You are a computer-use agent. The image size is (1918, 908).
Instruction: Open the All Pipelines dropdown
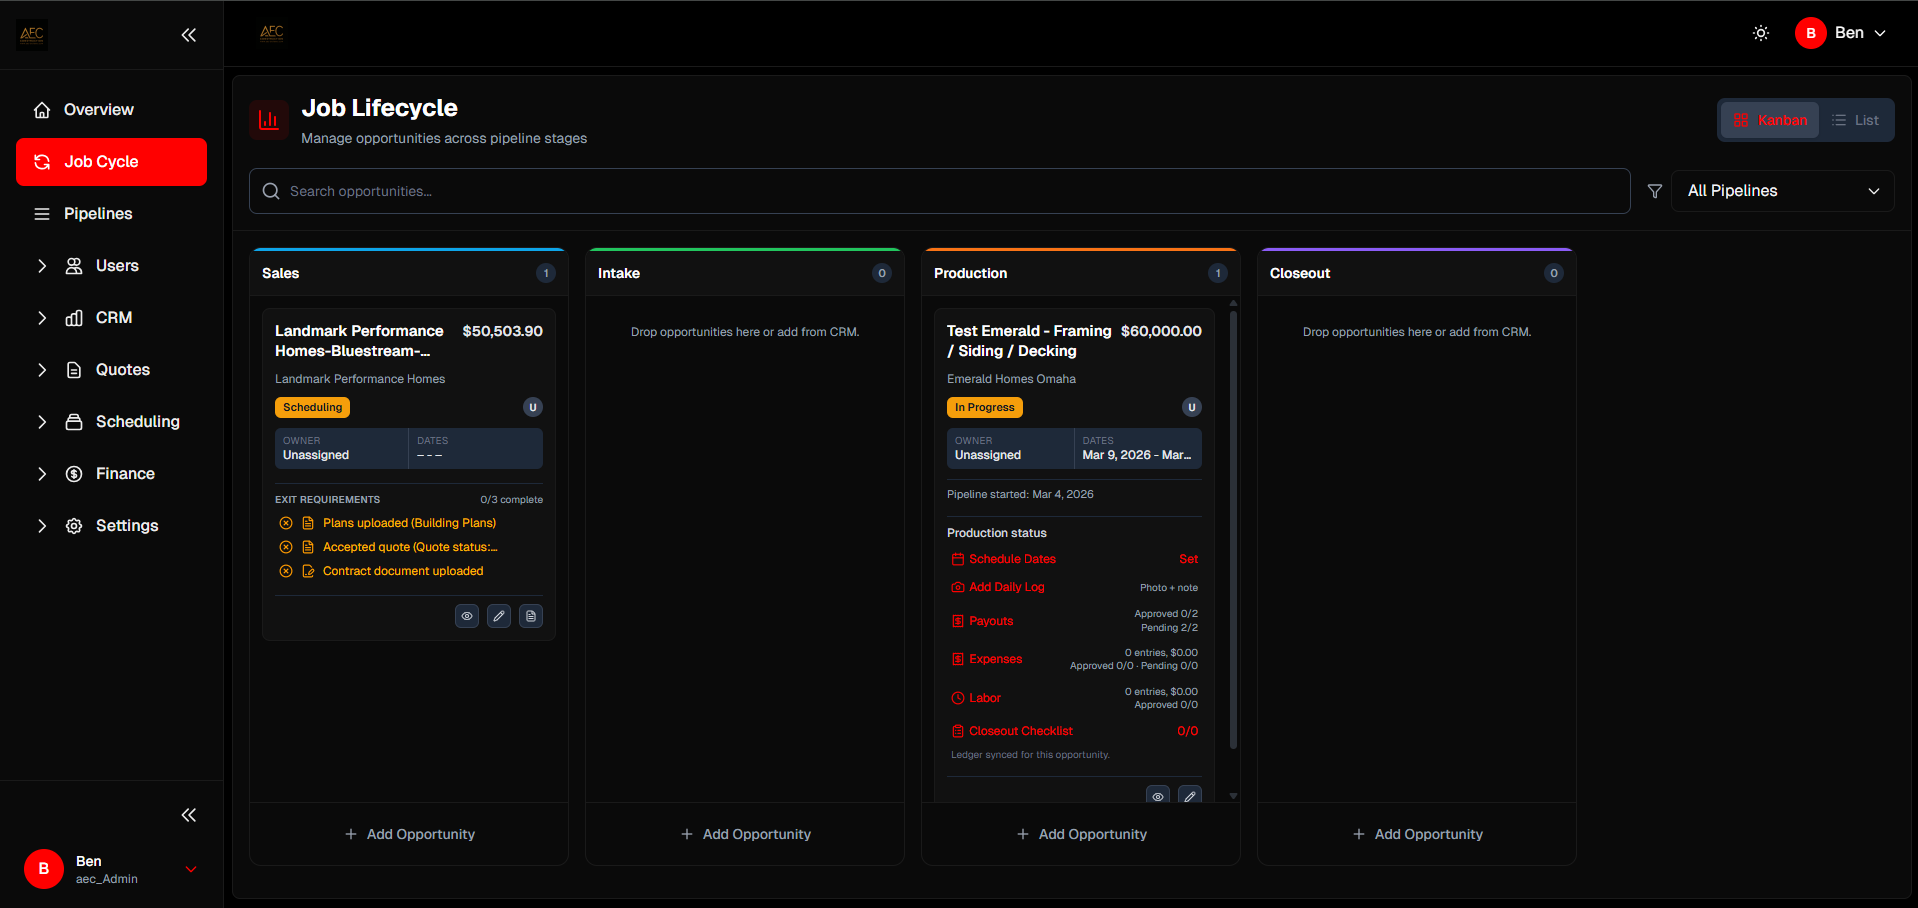pos(1782,191)
